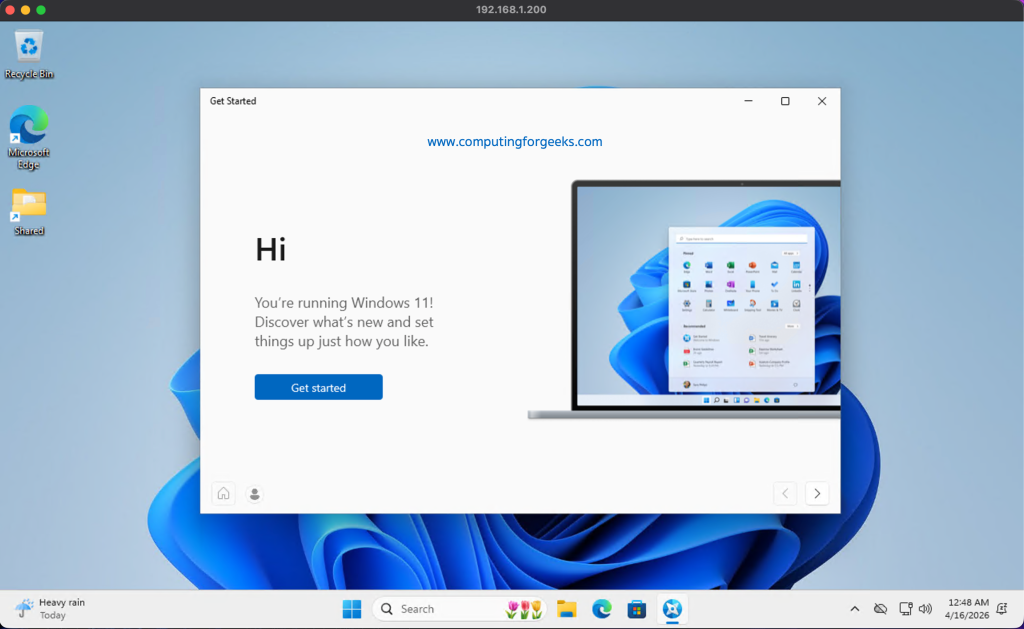Viewport: 1024px width, 629px height.
Task: Click the Windows Start button
Action: tap(351, 608)
